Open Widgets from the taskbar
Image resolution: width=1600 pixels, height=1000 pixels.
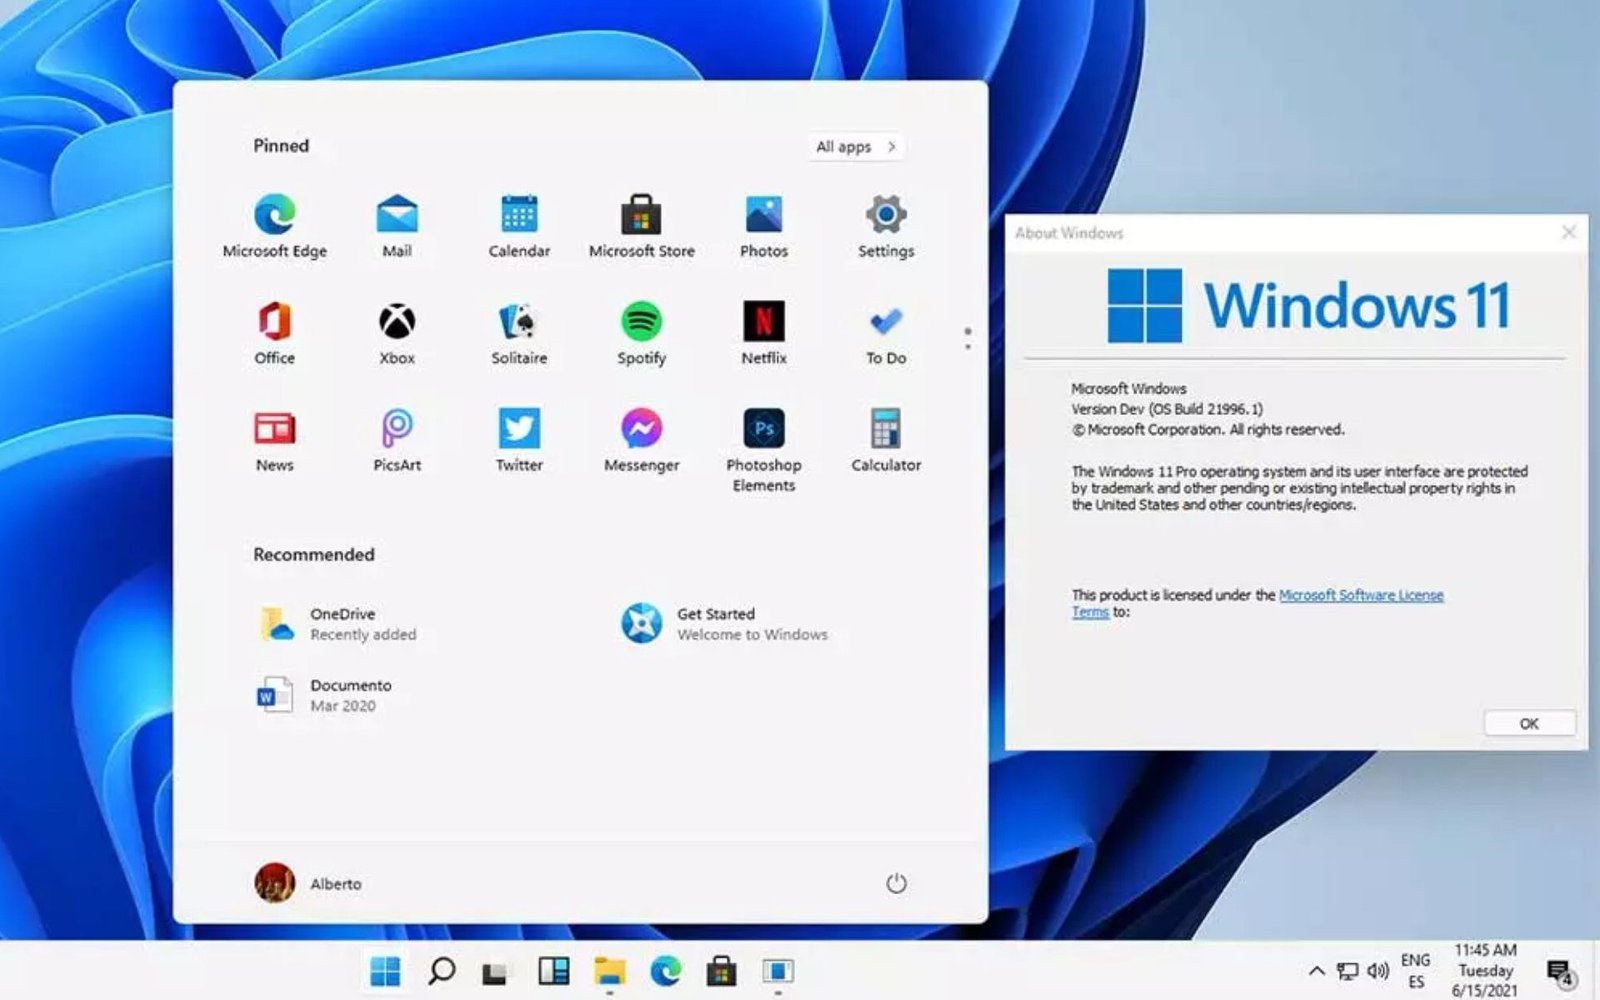pyautogui.click(x=553, y=971)
